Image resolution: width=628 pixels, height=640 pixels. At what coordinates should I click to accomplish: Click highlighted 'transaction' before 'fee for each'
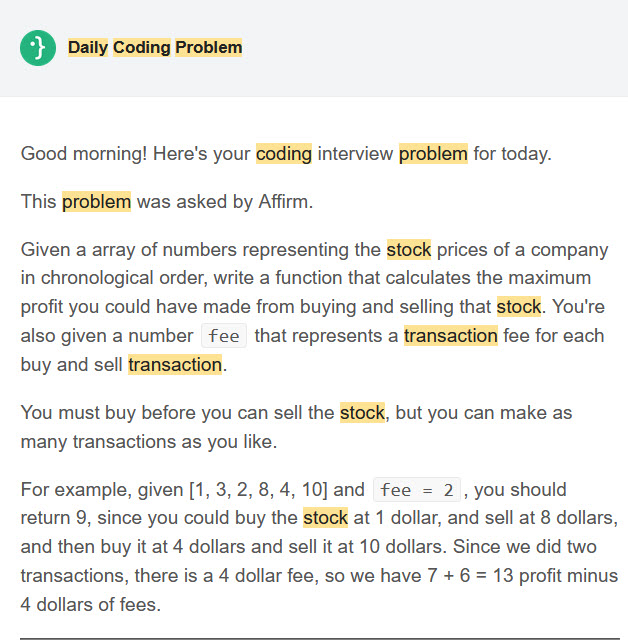450,336
